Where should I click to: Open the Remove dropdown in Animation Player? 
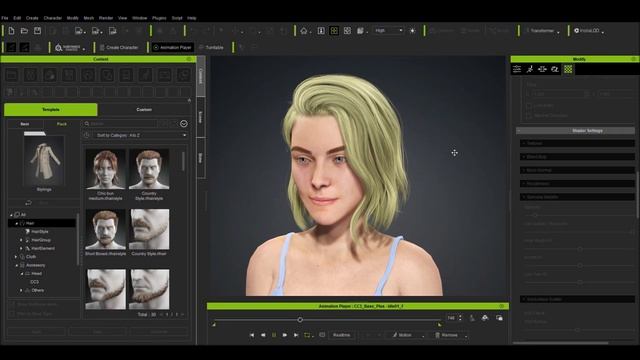pyautogui.click(x=450, y=335)
